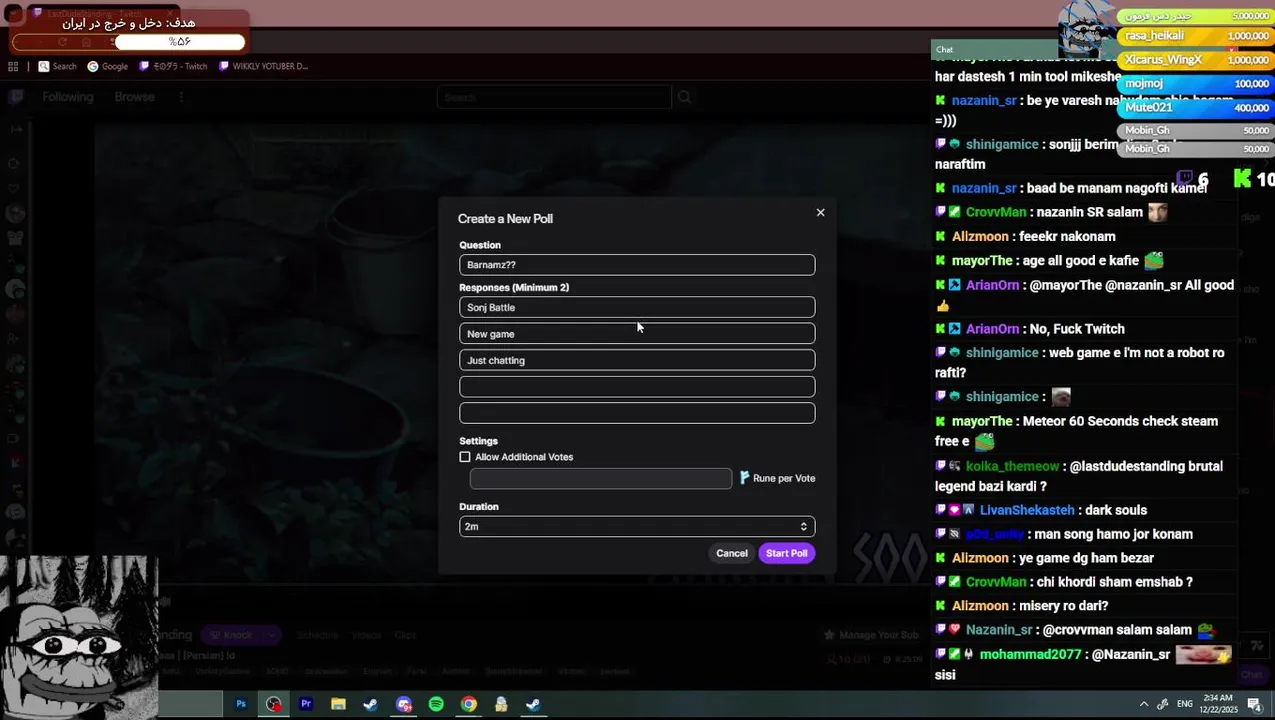Open the Twitch bookmark with Japanese title

click(x=173, y=66)
